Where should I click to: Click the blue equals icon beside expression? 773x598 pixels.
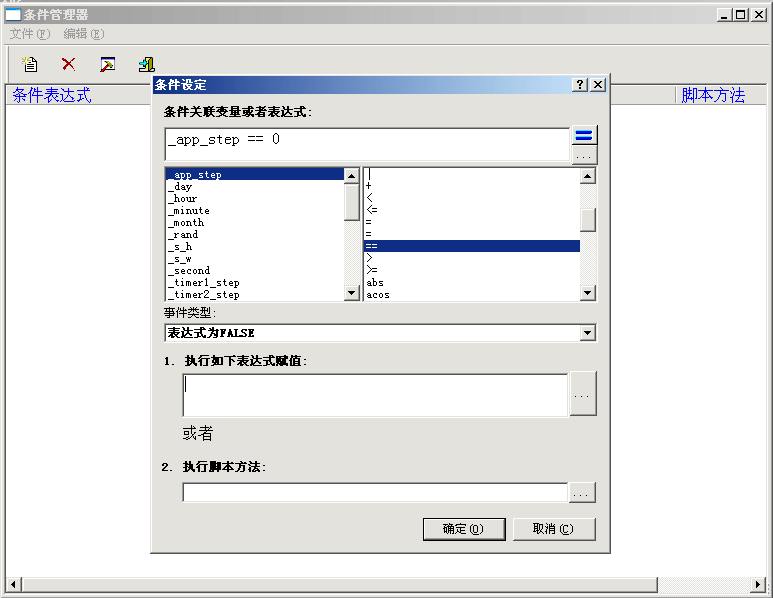[584, 136]
